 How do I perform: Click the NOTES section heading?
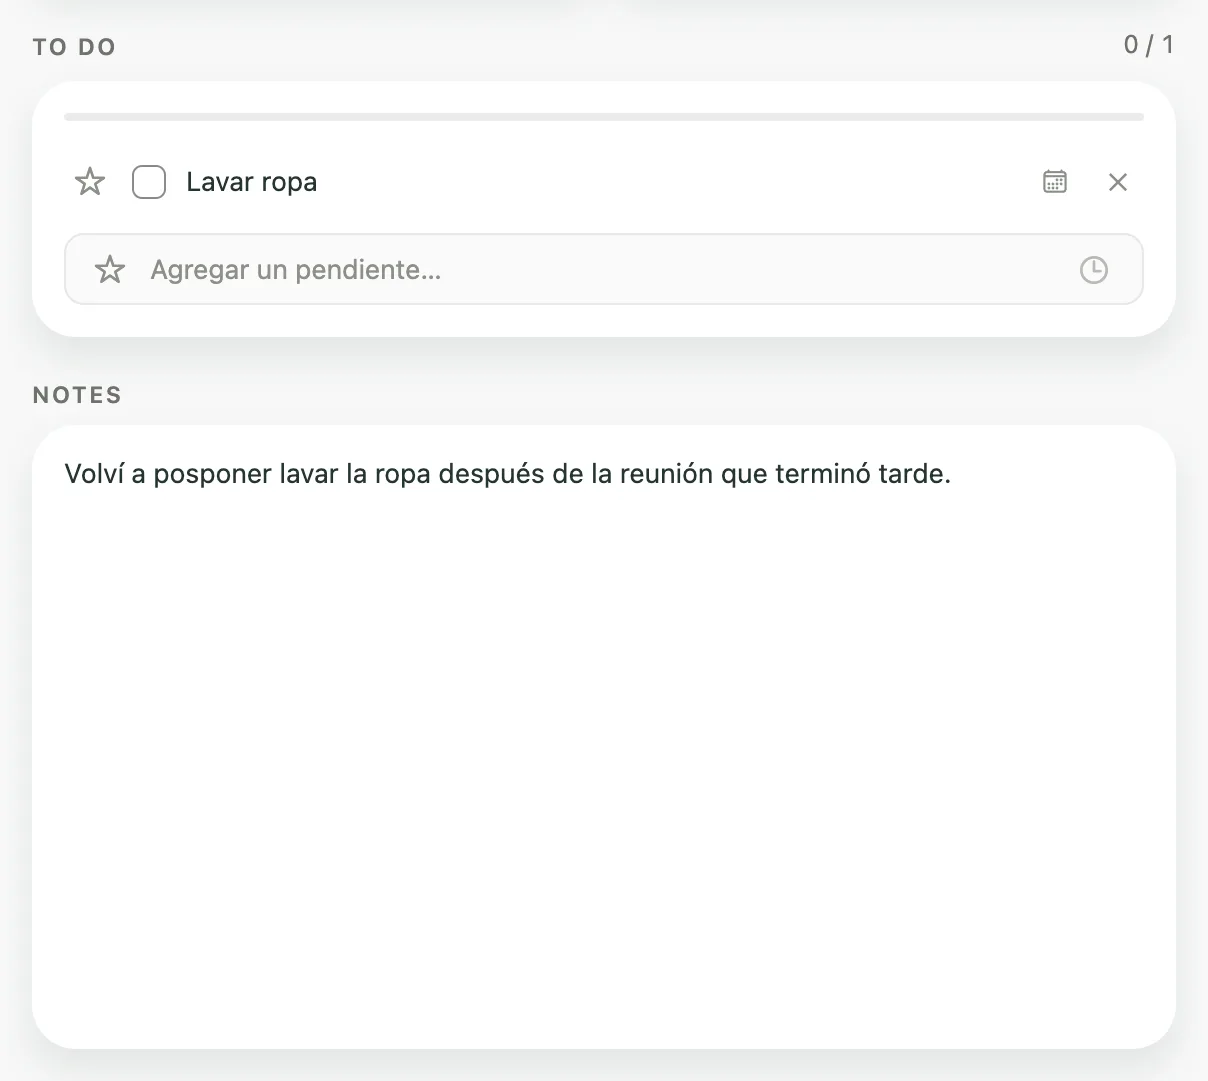[x=77, y=395]
